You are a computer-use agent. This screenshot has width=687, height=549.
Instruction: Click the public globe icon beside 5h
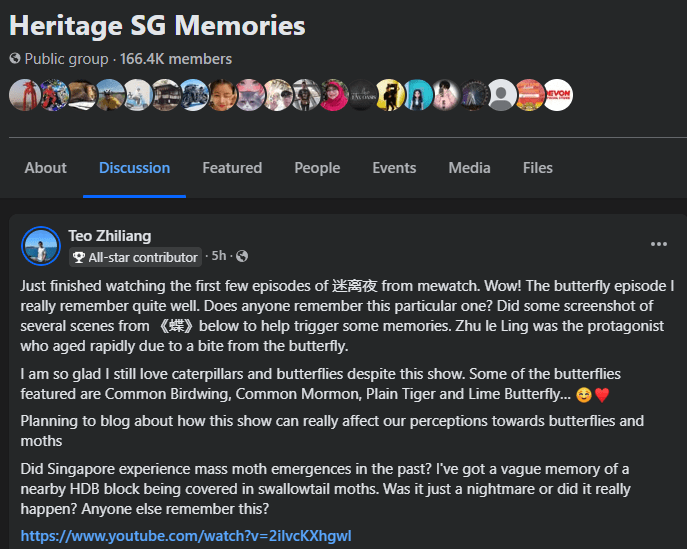(x=242, y=257)
